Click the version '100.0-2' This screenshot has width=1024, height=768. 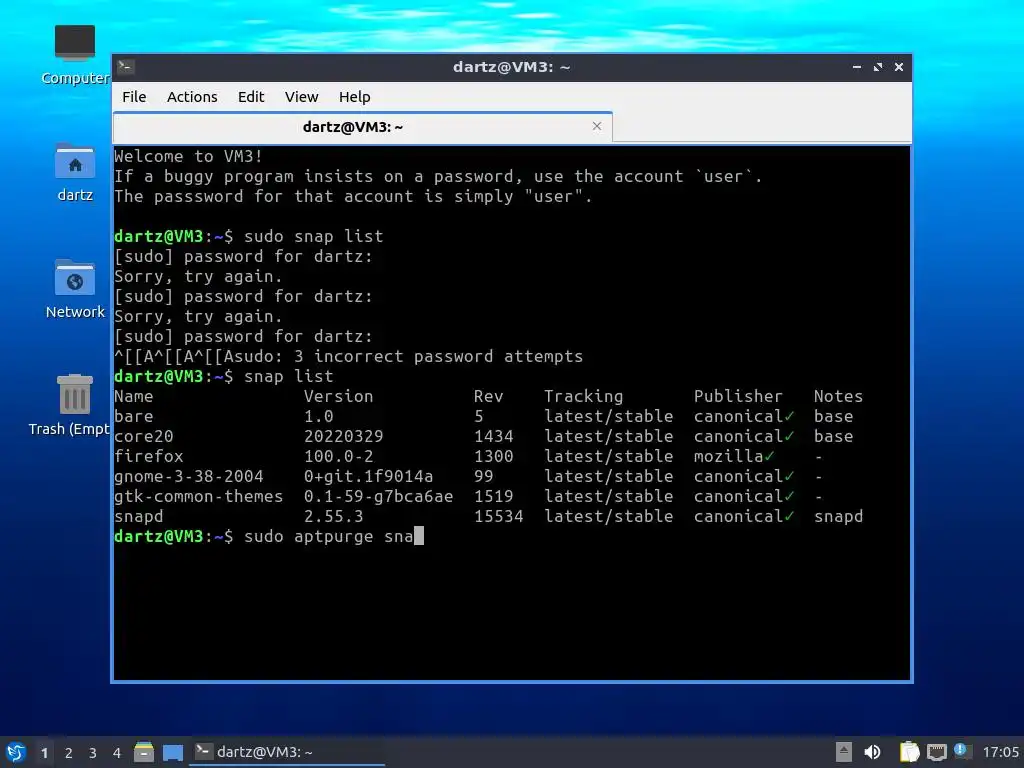pyautogui.click(x=338, y=456)
